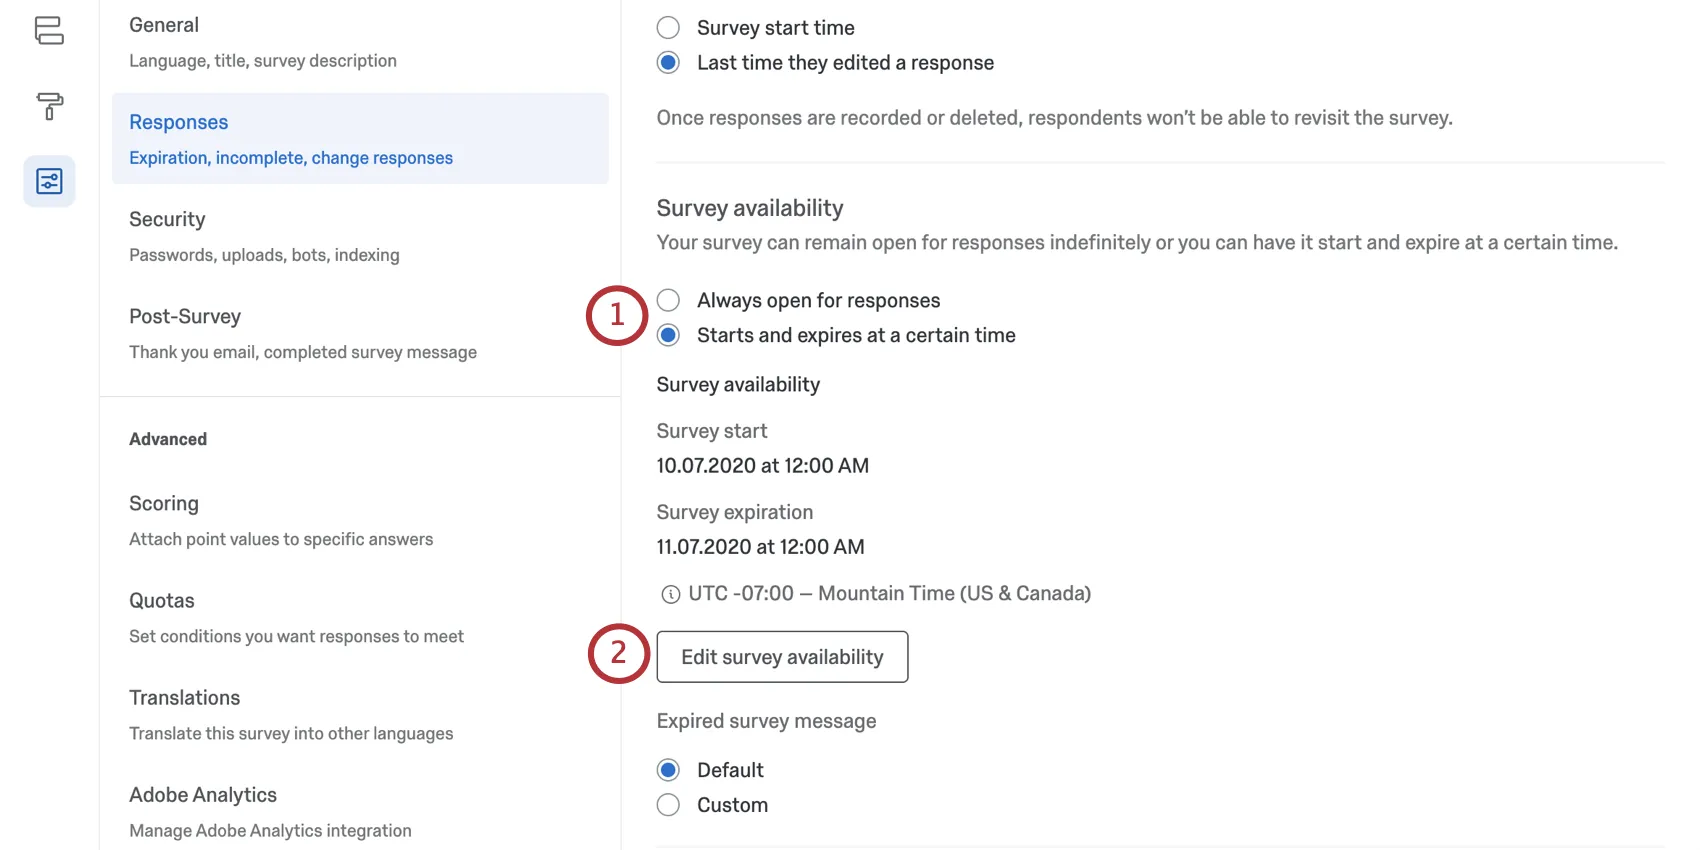Select Last time they edited a response
This screenshot has height=850, width=1700.
click(x=669, y=63)
